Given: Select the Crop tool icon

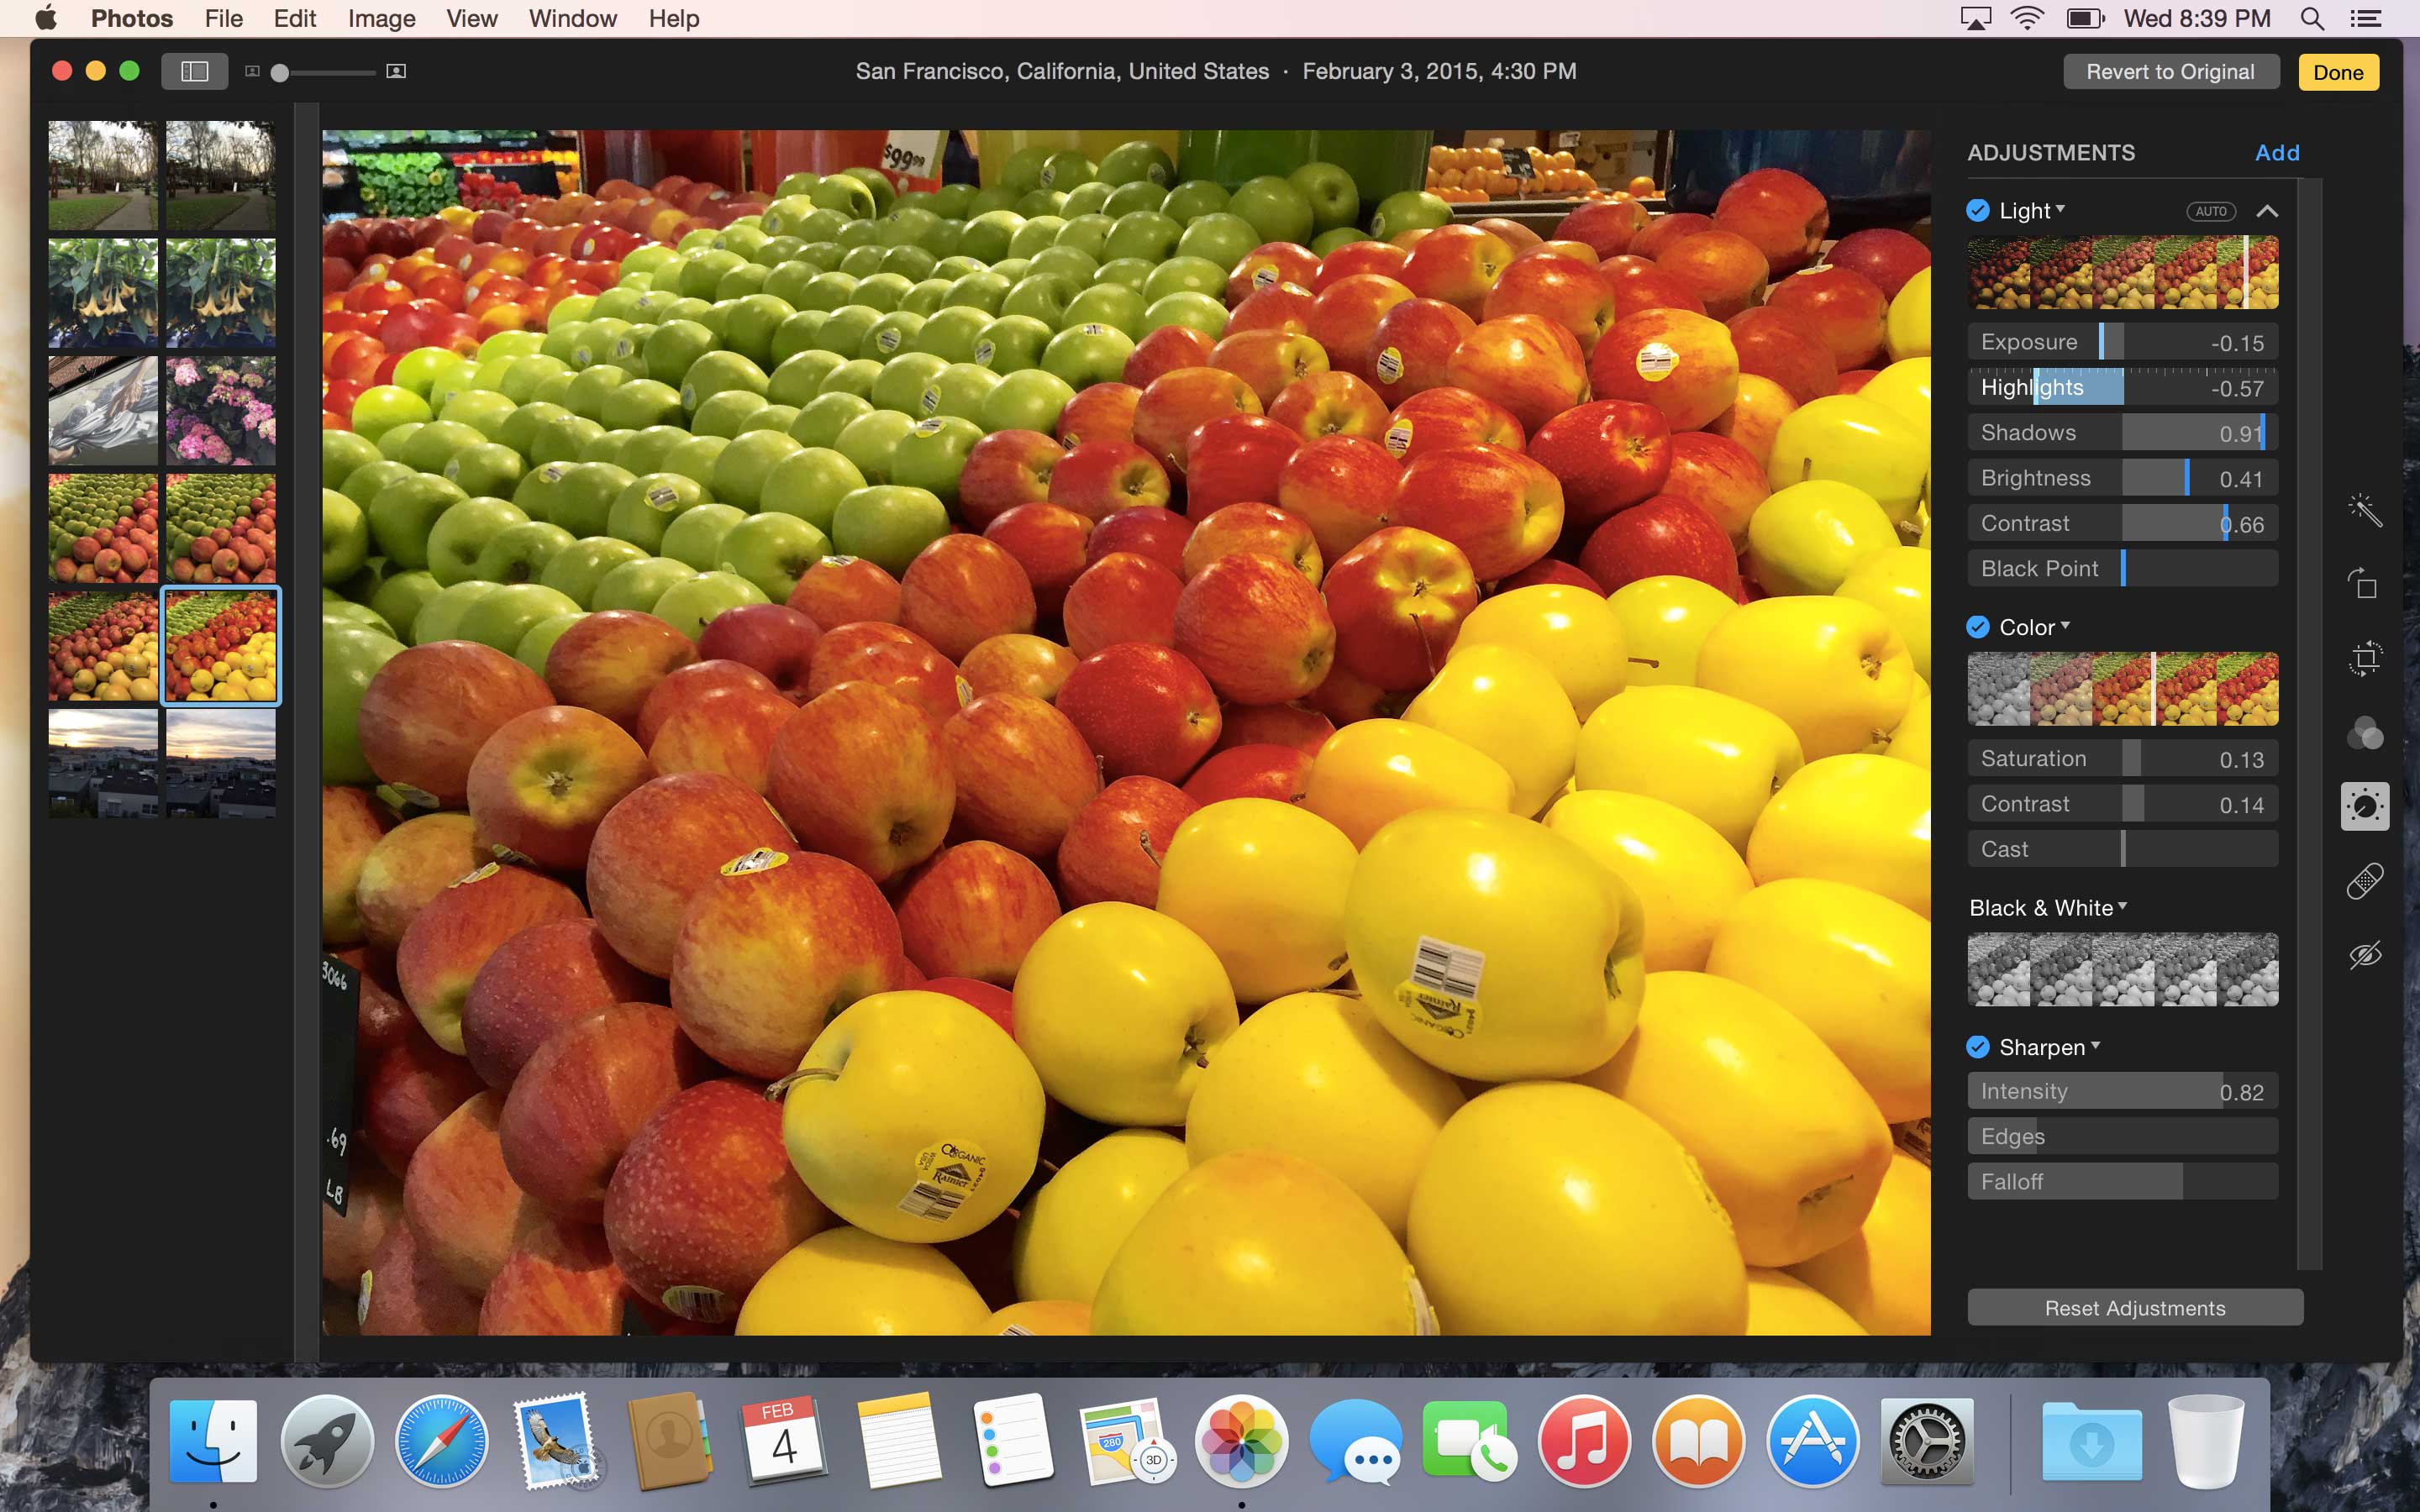Looking at the screenshot, I should pyautogui.click(x=2365, y=658).
